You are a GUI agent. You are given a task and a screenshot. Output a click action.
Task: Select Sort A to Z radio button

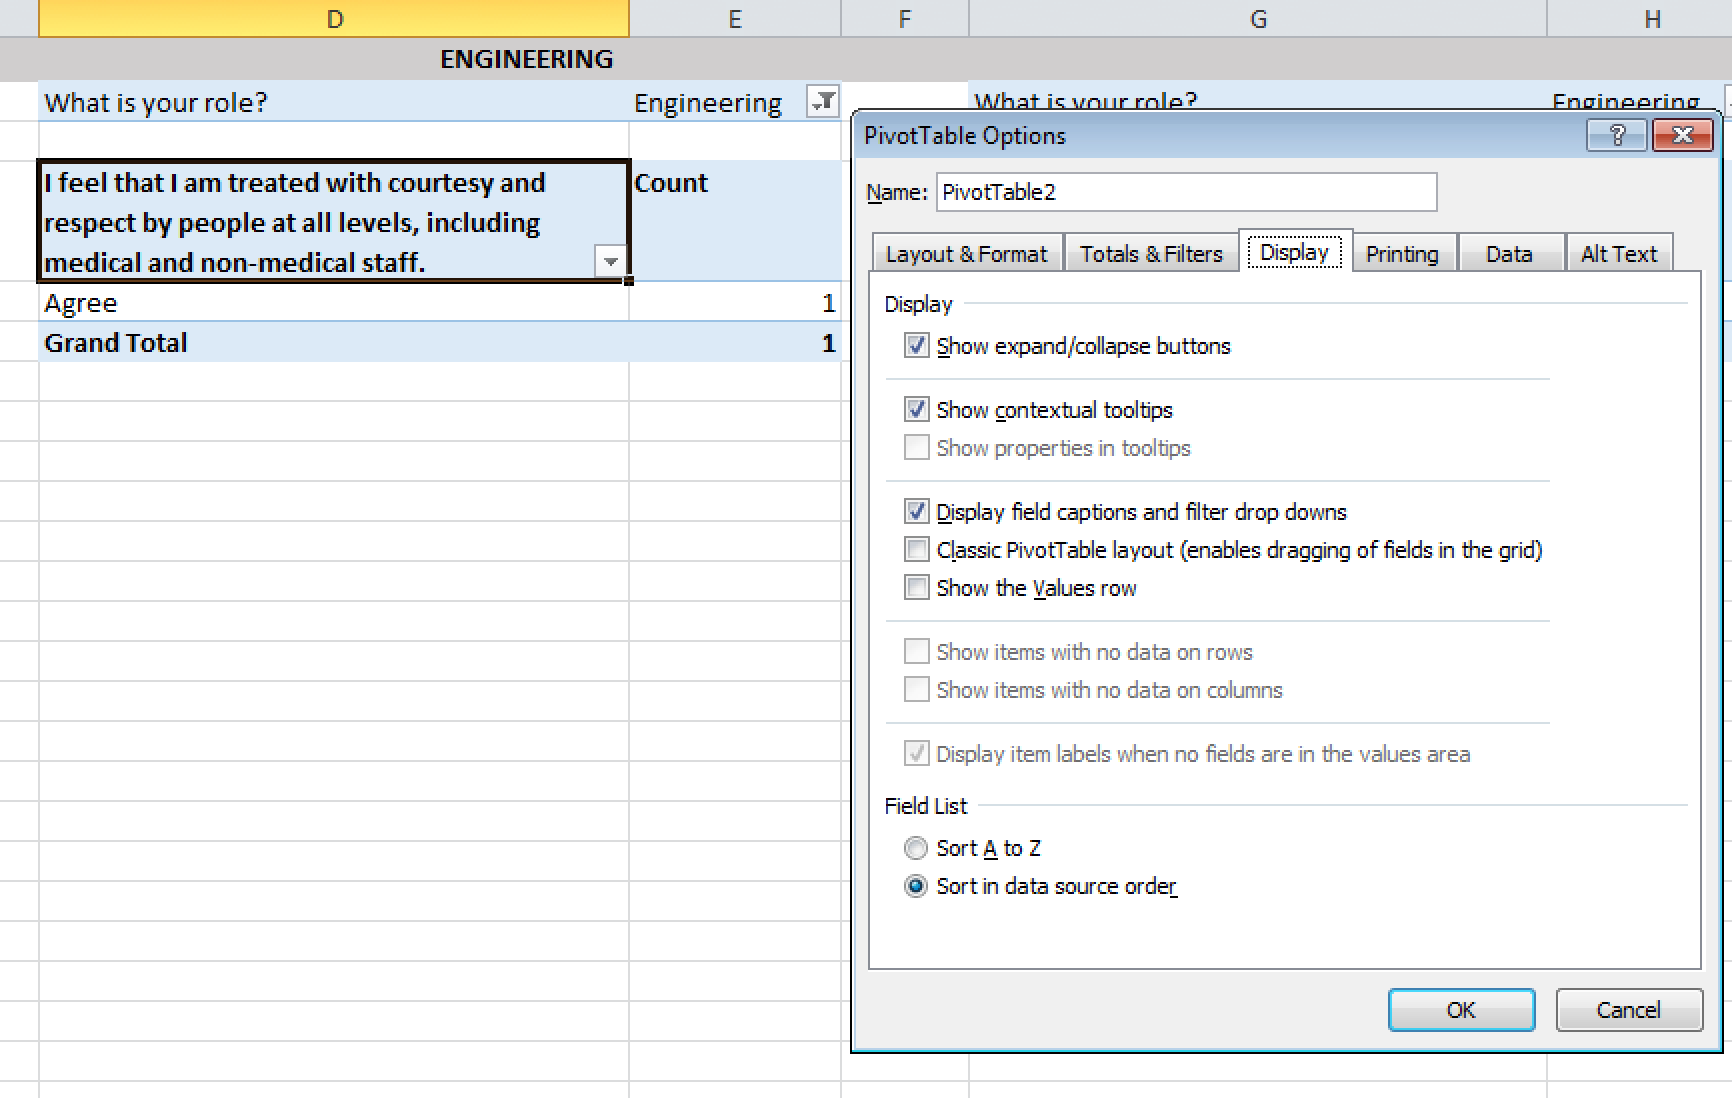[915, 847]
